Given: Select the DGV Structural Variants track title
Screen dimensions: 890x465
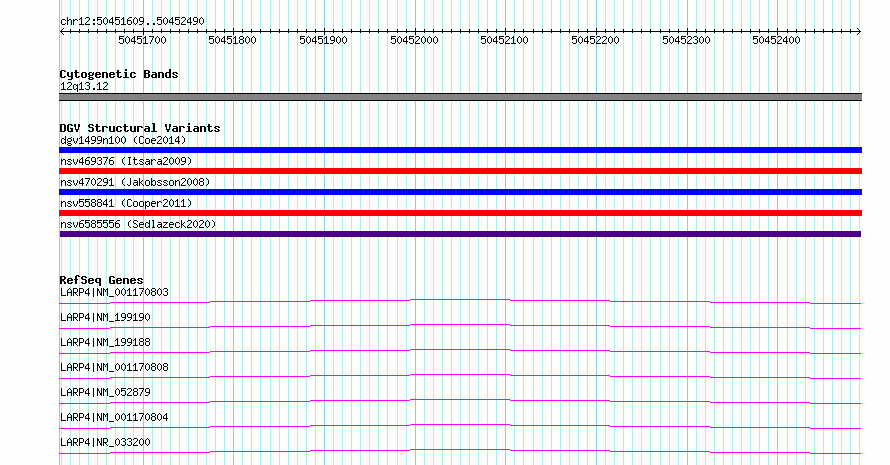Looking at the screenshot, I should click(x=140, y=128).
